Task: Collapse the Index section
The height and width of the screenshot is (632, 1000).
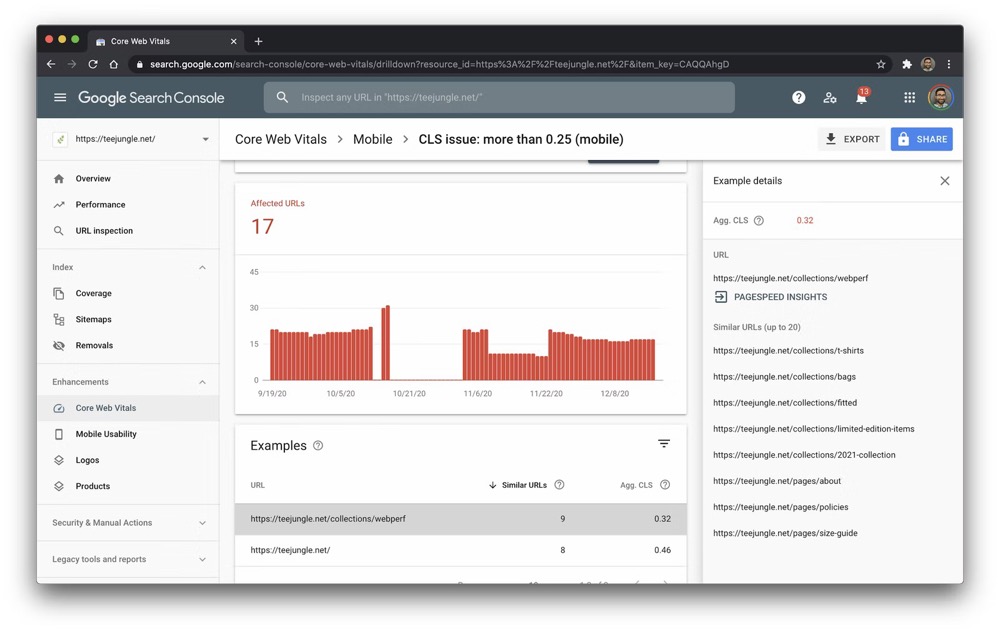Action: coord(202,268)
